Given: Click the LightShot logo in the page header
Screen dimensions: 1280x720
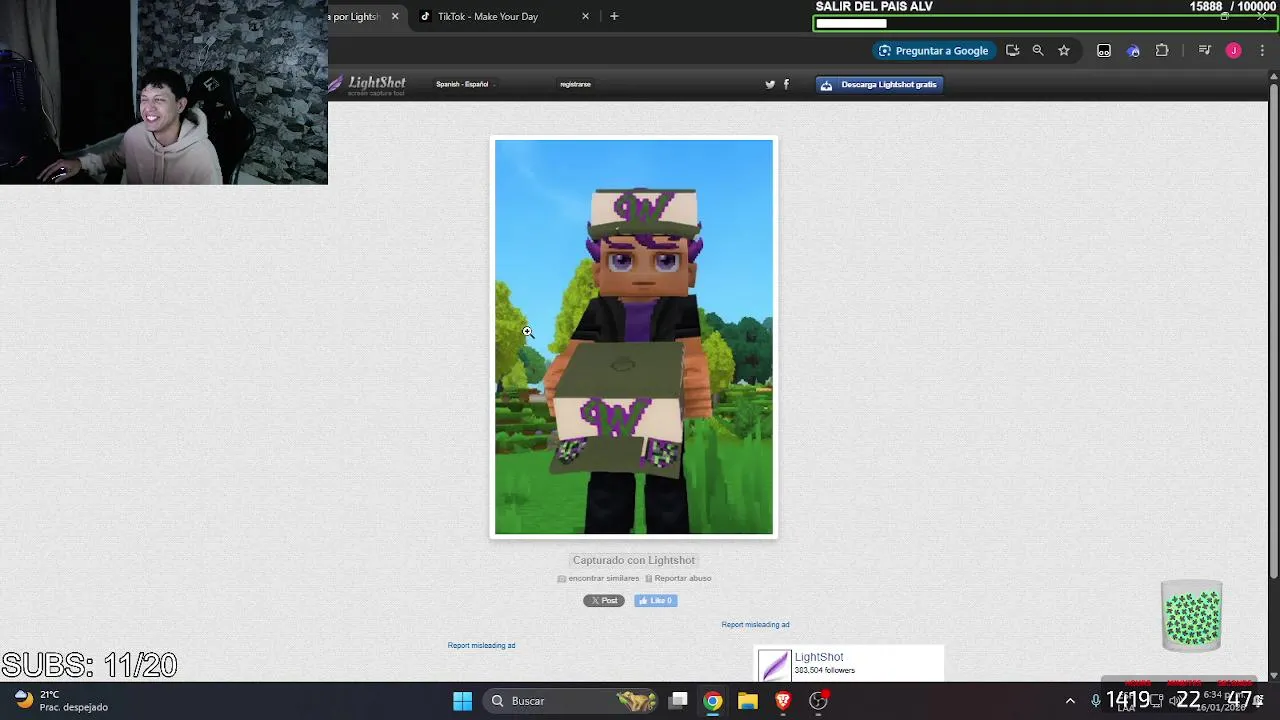Looking at the screenshot, I should click(368, 85).
